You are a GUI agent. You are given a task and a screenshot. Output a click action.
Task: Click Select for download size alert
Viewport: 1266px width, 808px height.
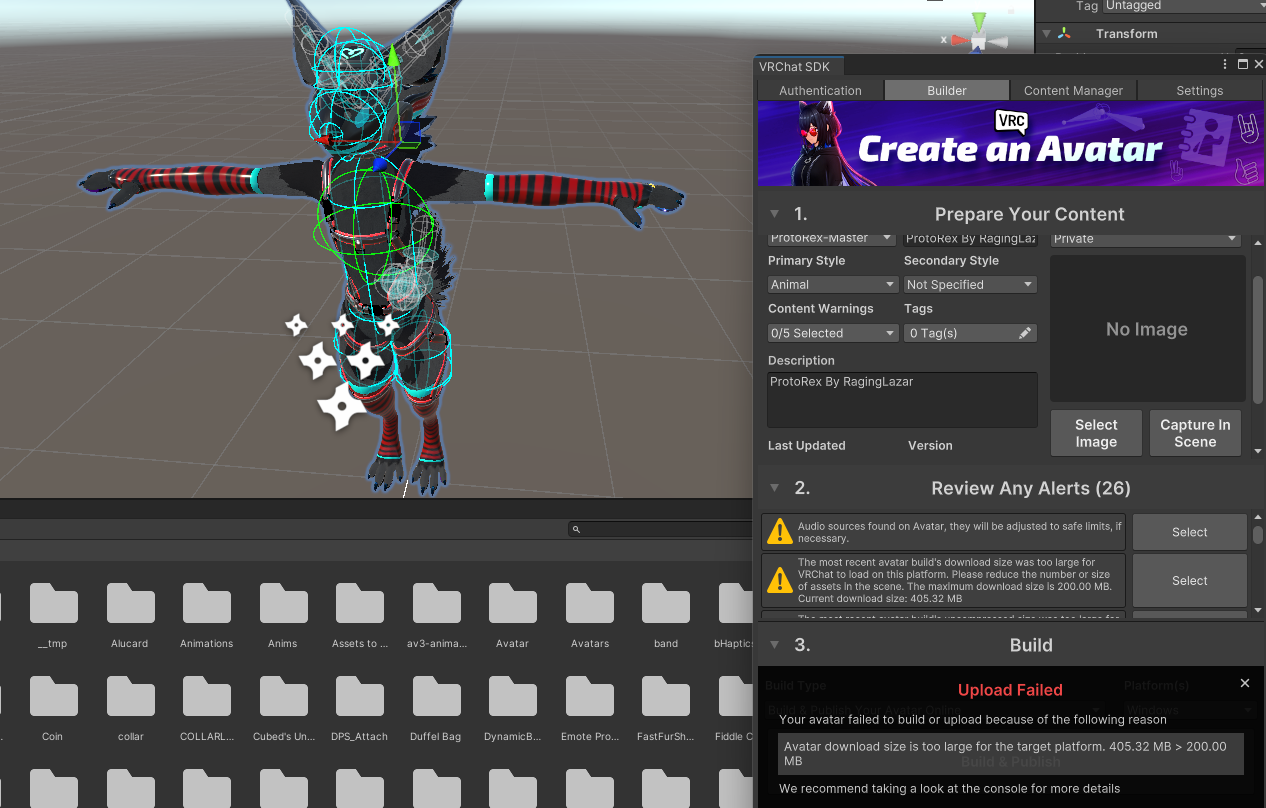click(1190, 580)
